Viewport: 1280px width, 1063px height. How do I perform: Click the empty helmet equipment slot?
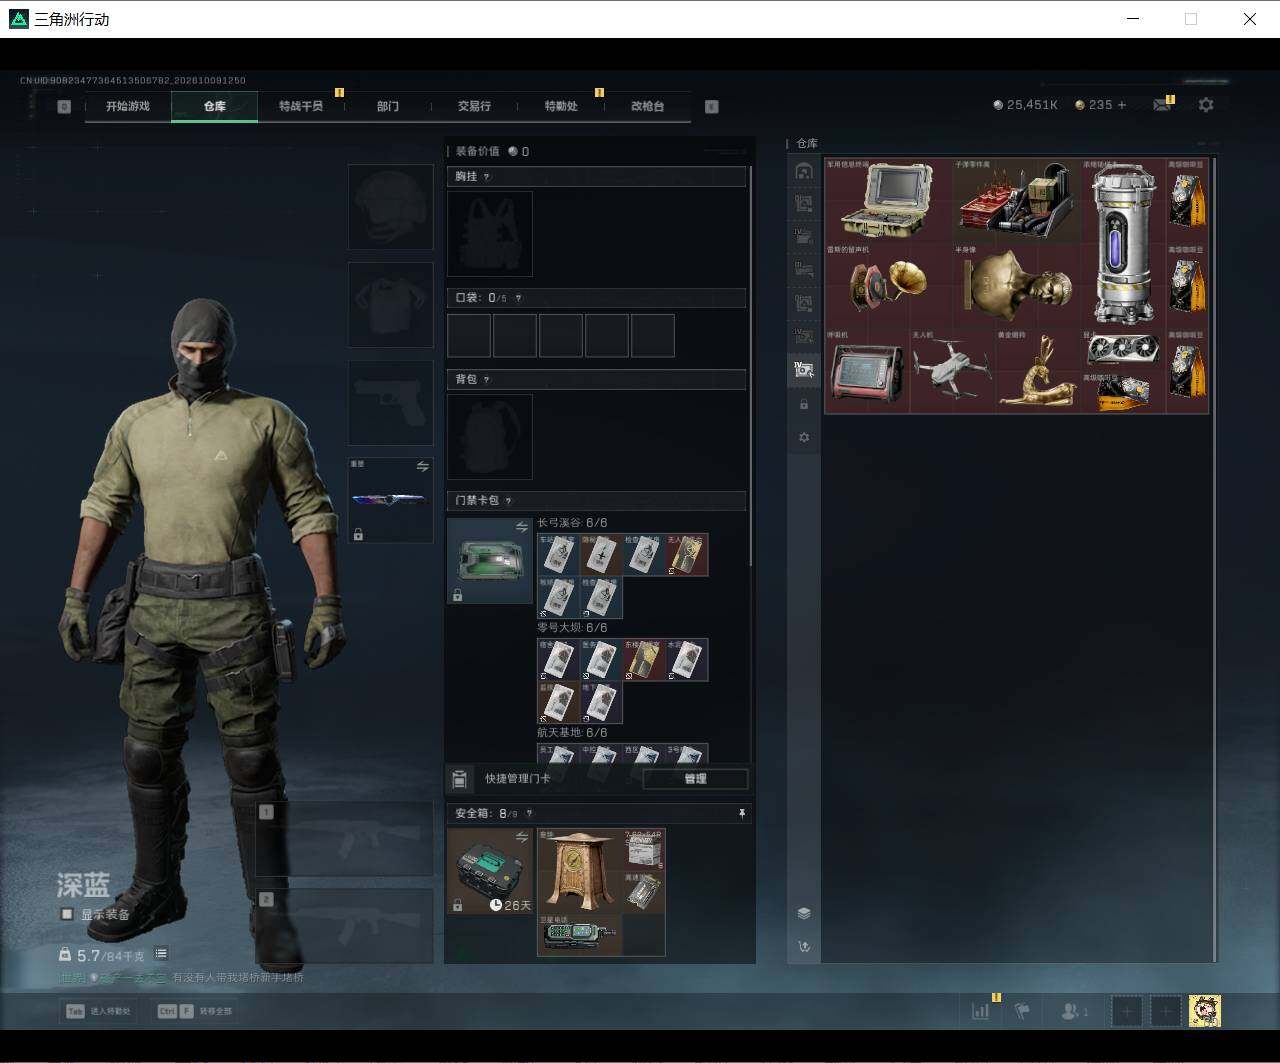click(390, 207)
